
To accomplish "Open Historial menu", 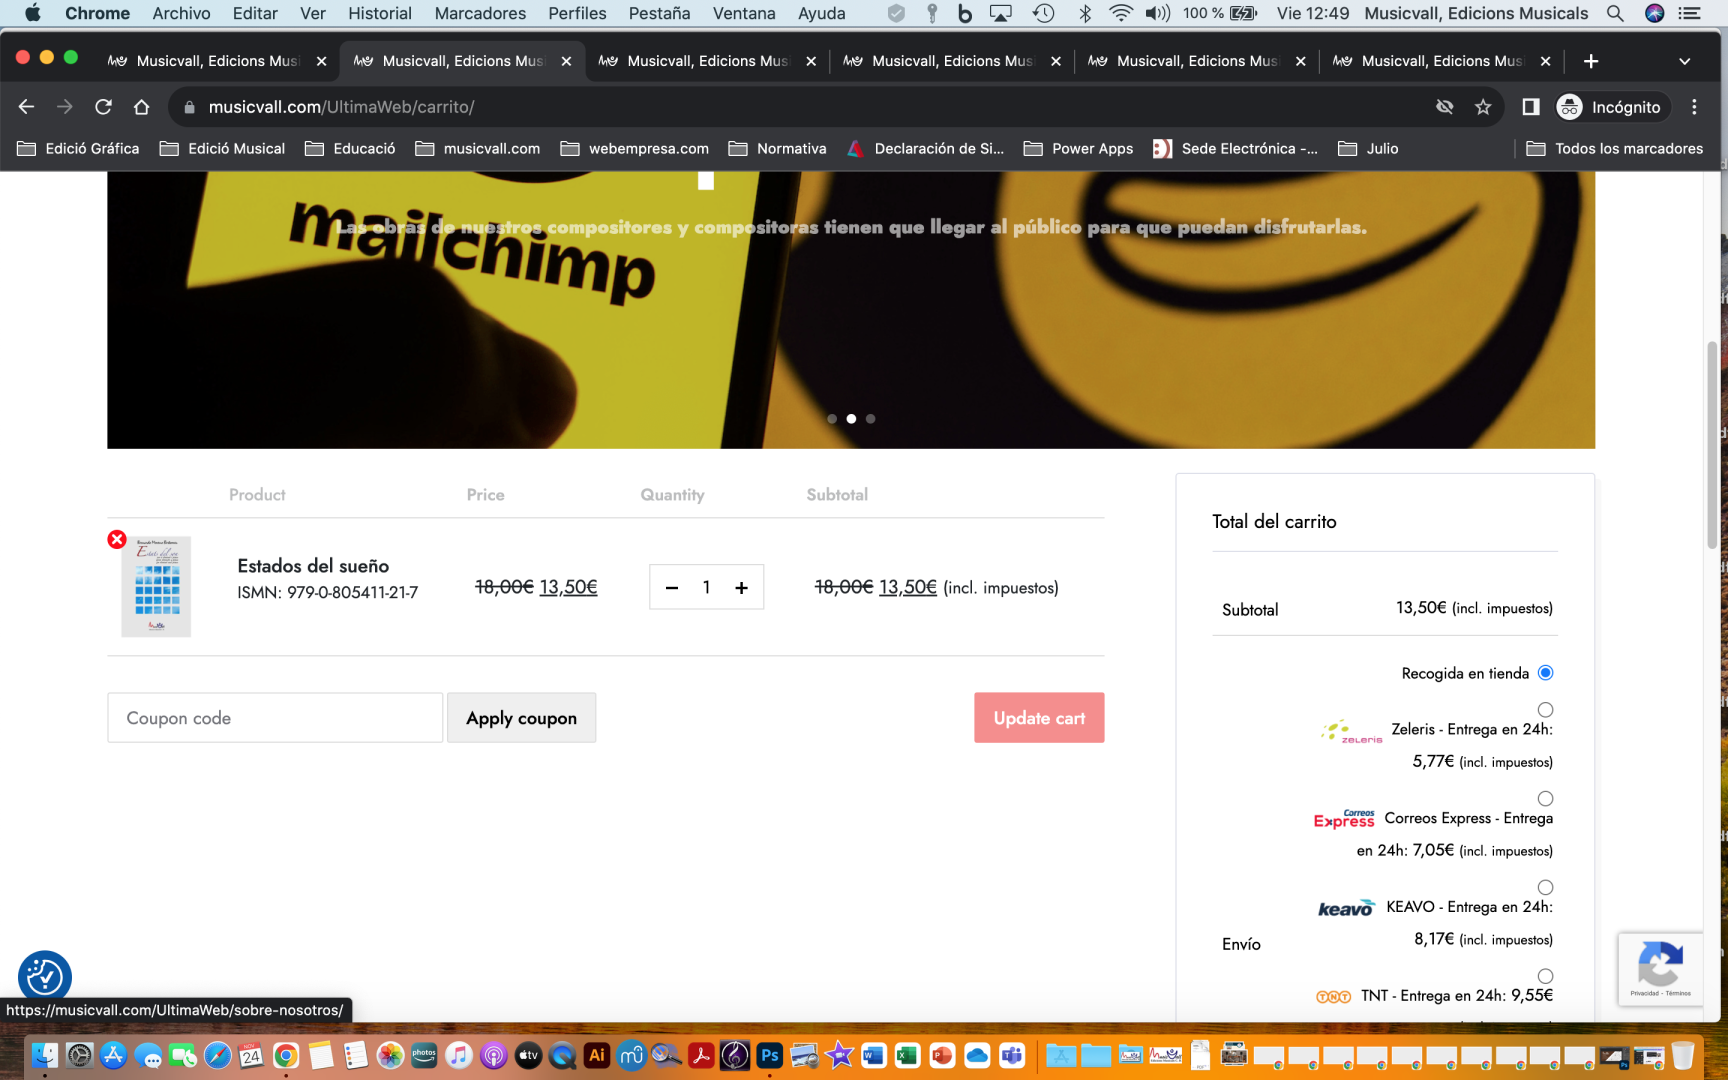I will coord(380,13).
